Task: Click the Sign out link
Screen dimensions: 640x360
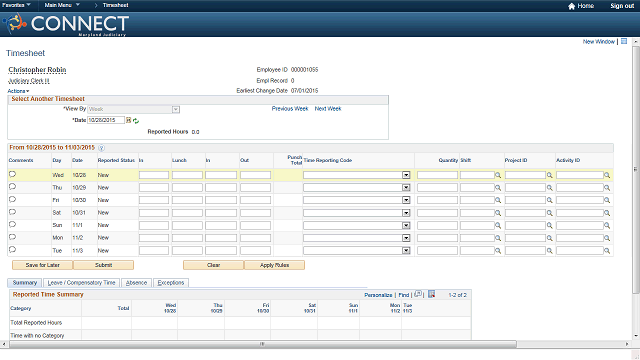Action: pos(622,6)
